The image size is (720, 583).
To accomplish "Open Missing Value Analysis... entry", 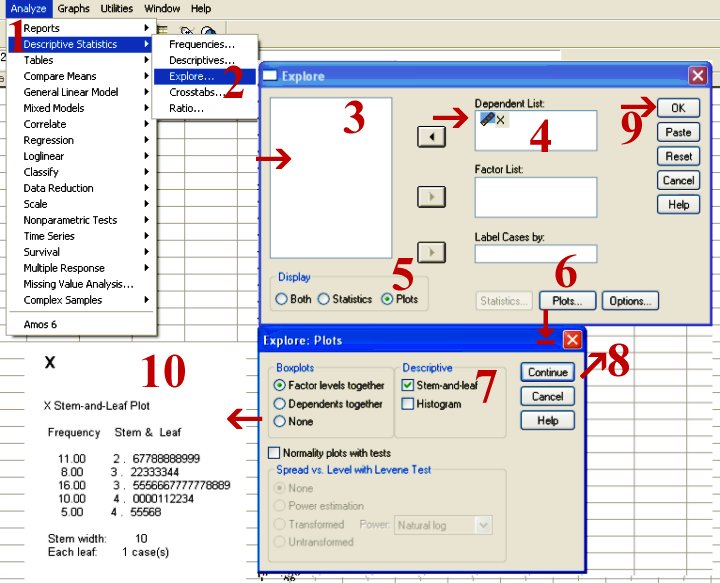I will click(81, 284).
